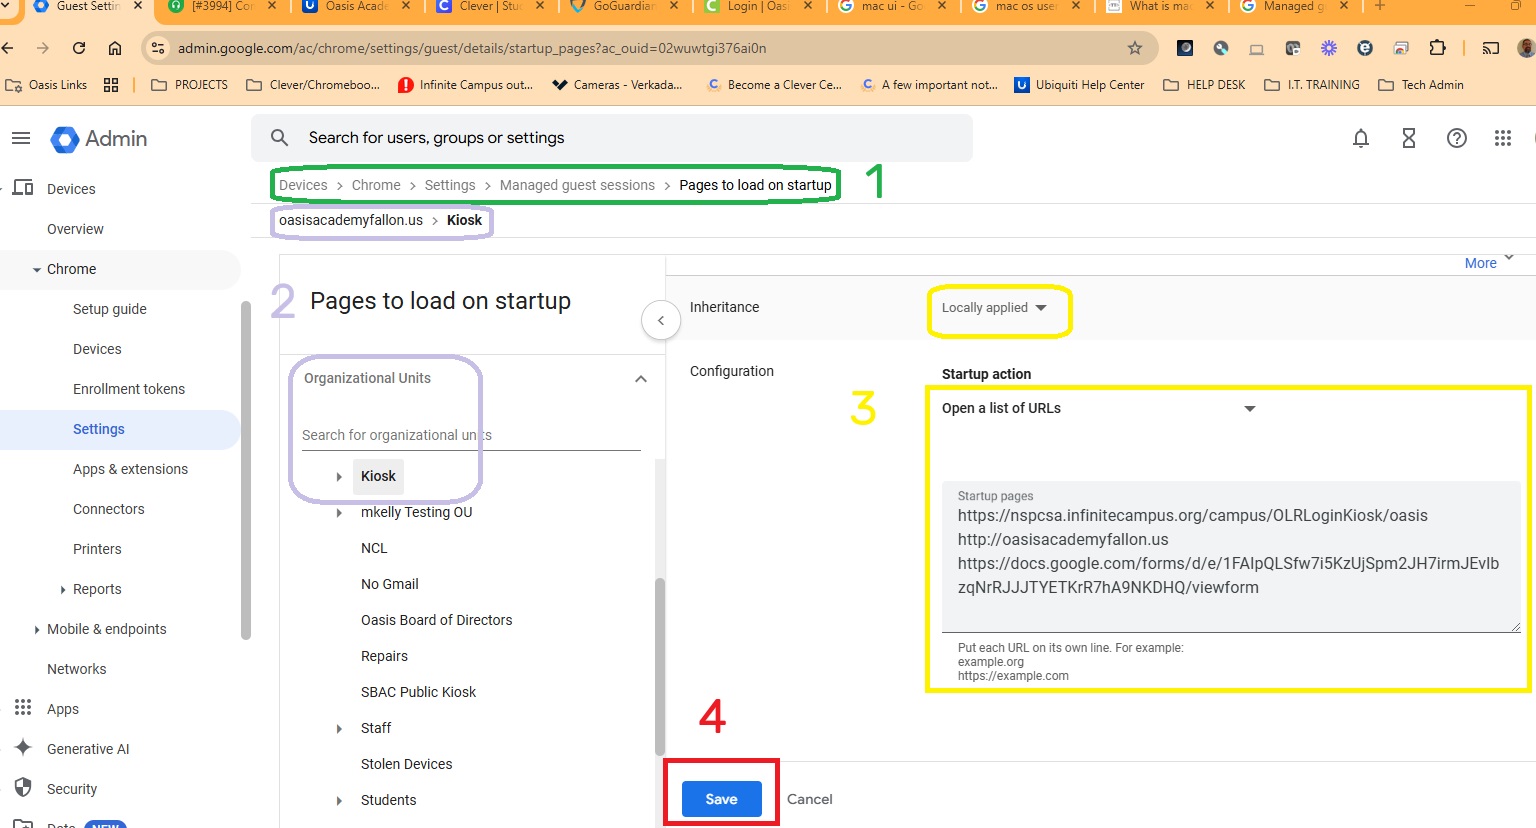
Task: Select the SBAC Public Kiosk unit
Action: [x=419, y=692]
